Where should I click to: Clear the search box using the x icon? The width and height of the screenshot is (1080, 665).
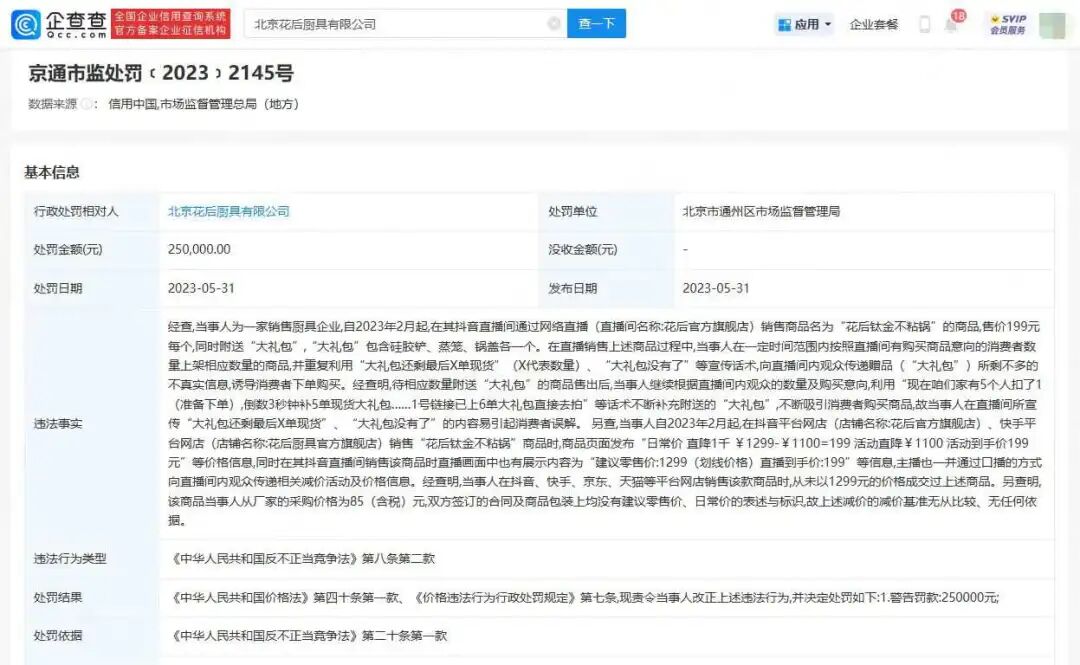[553, 23]
